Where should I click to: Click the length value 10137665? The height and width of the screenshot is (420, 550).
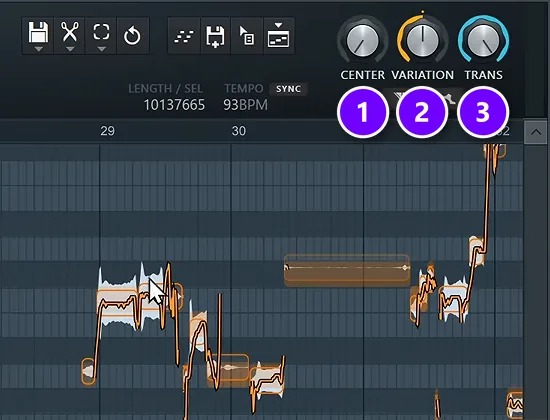tap(174, 105)
